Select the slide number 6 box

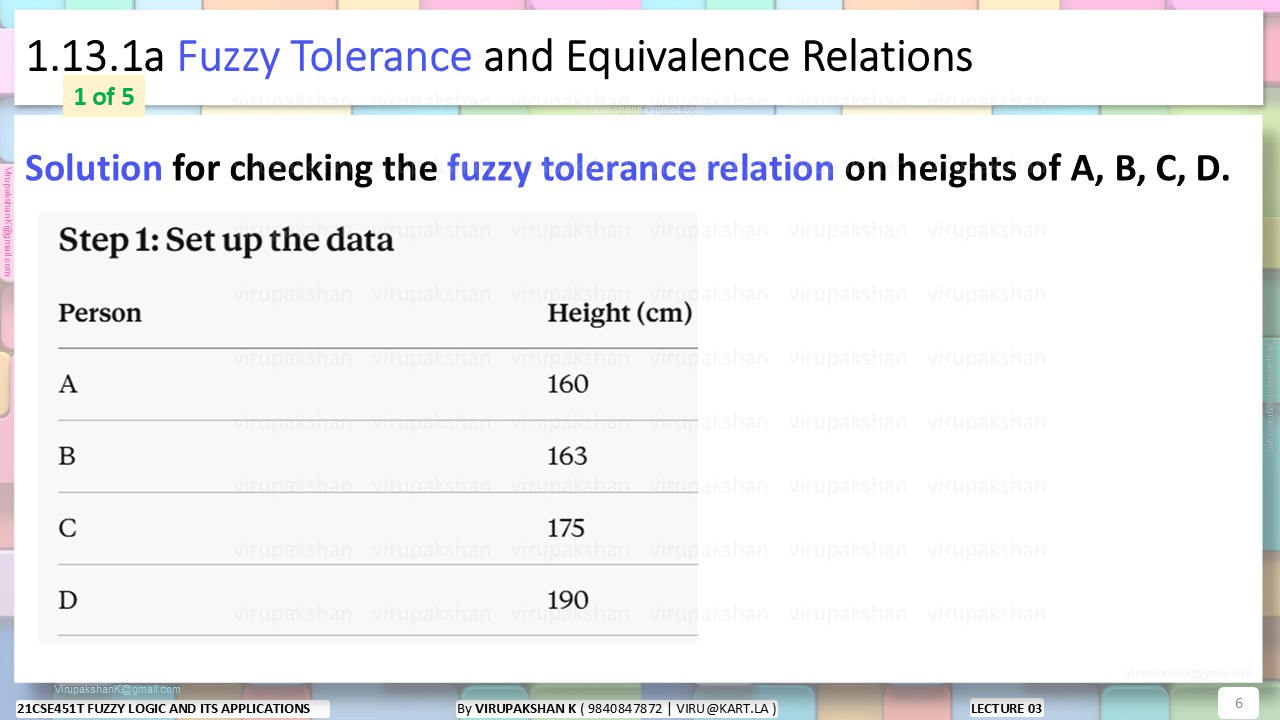point(1238,702)
